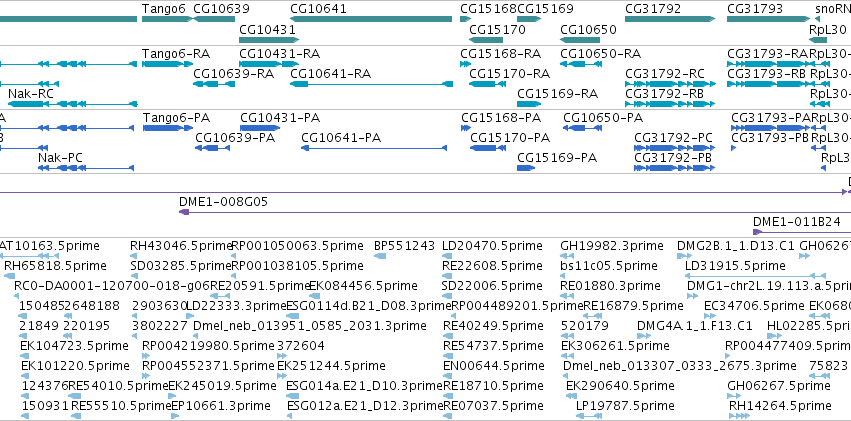Open protein Nak-PC
This screenshot has height=421, width=851.
[x=60, y=158]
